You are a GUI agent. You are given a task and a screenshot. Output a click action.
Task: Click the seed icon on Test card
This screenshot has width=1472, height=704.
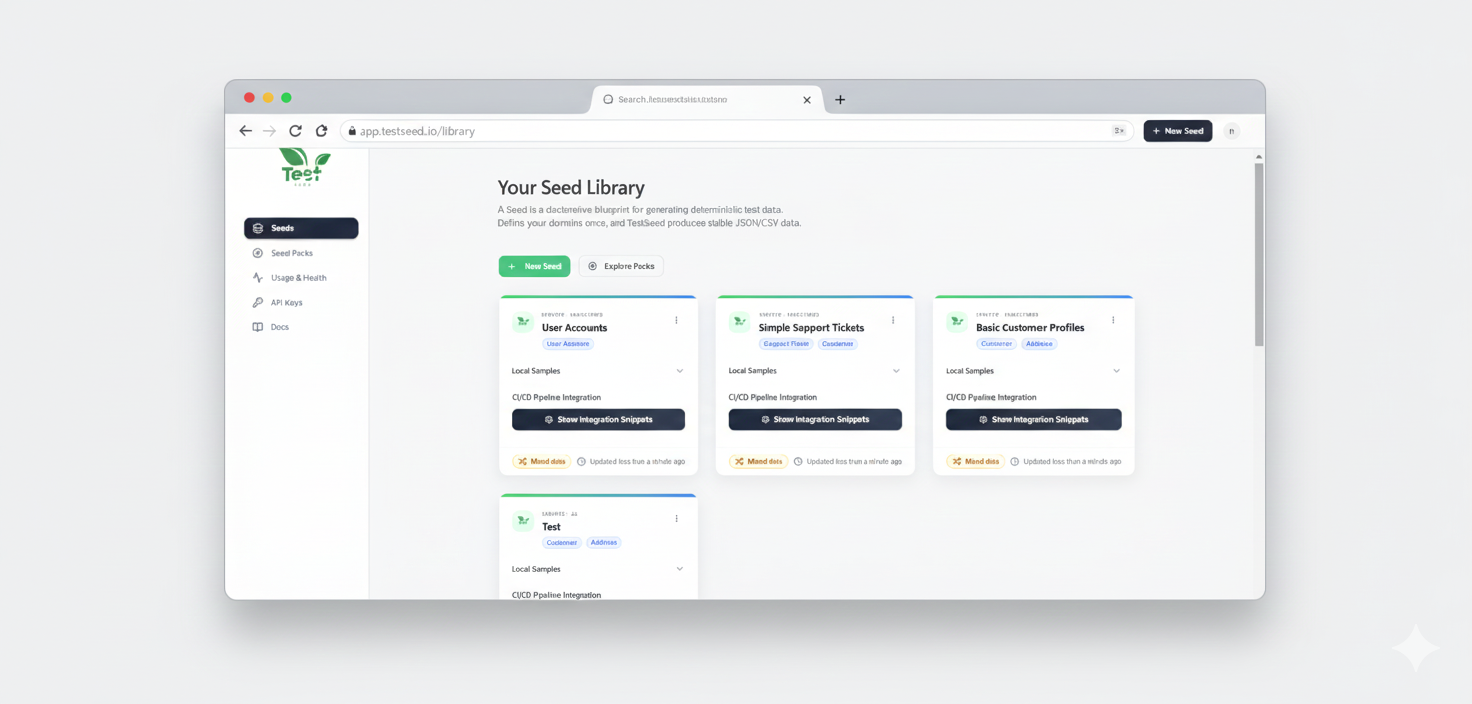pos(522,521)
